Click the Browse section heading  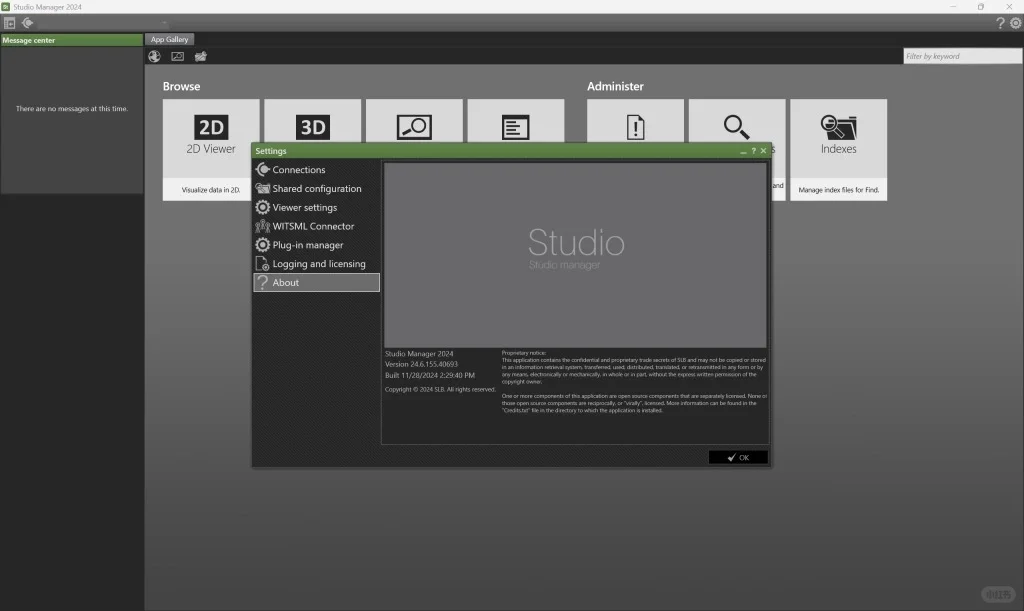click(182, 86)
